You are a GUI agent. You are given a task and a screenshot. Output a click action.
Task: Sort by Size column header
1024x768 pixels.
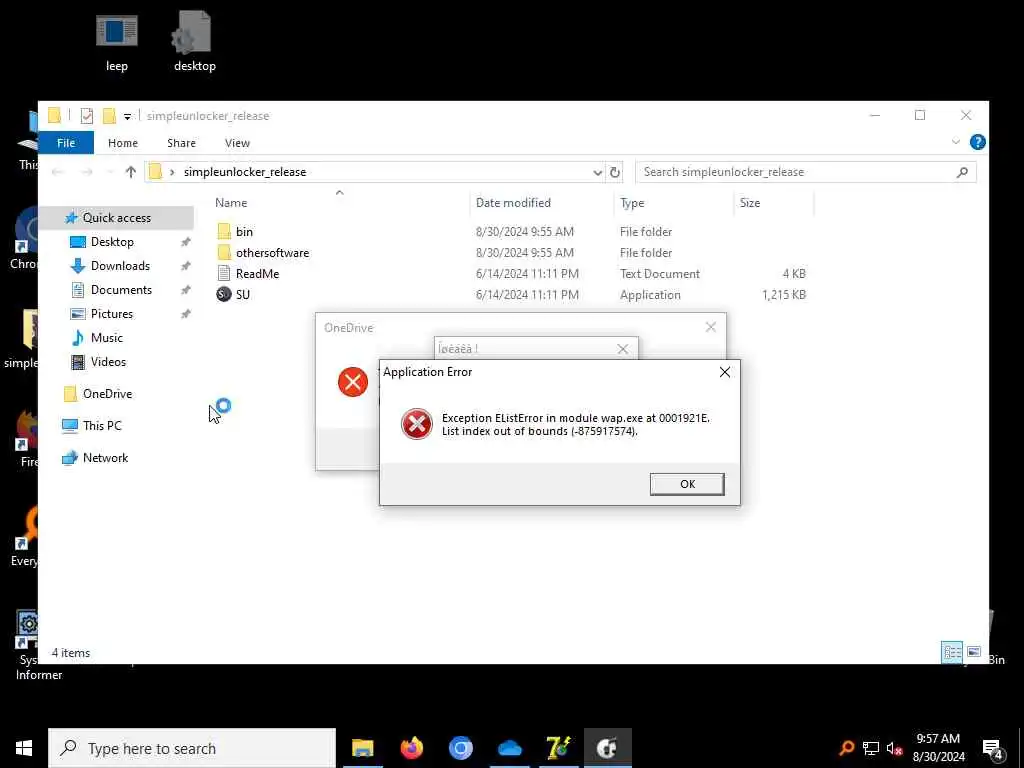750,202
